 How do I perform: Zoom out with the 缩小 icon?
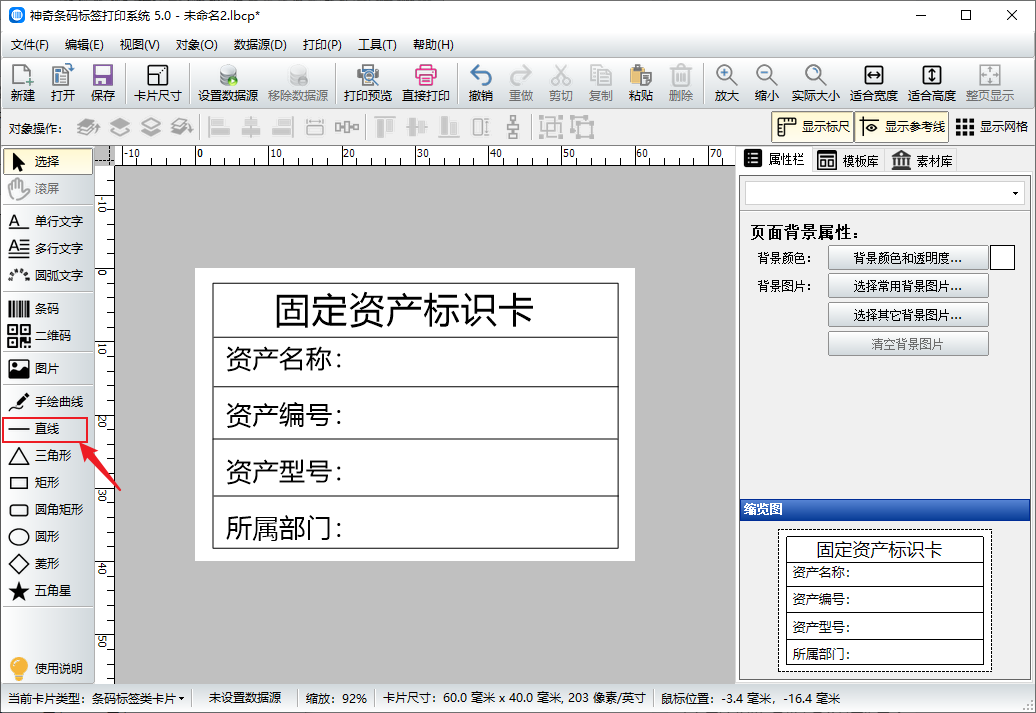766,83
